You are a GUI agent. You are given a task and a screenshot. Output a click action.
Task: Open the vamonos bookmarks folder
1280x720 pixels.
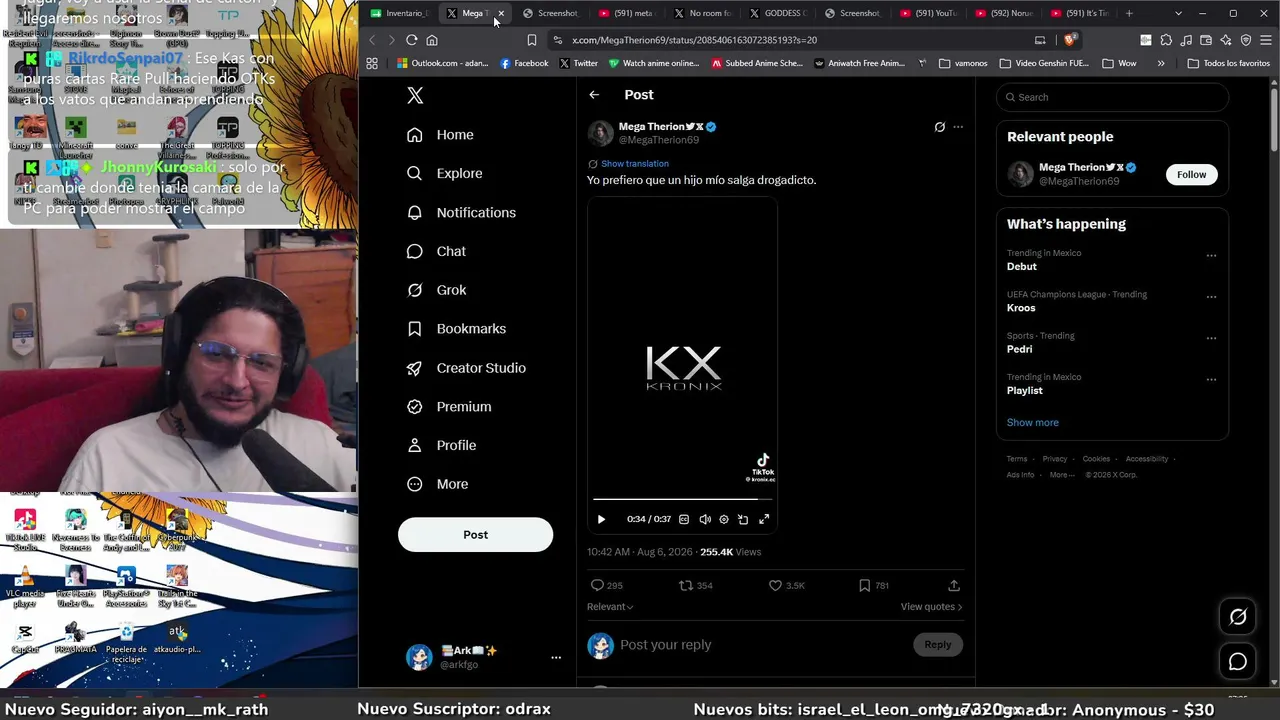point(963,63)
